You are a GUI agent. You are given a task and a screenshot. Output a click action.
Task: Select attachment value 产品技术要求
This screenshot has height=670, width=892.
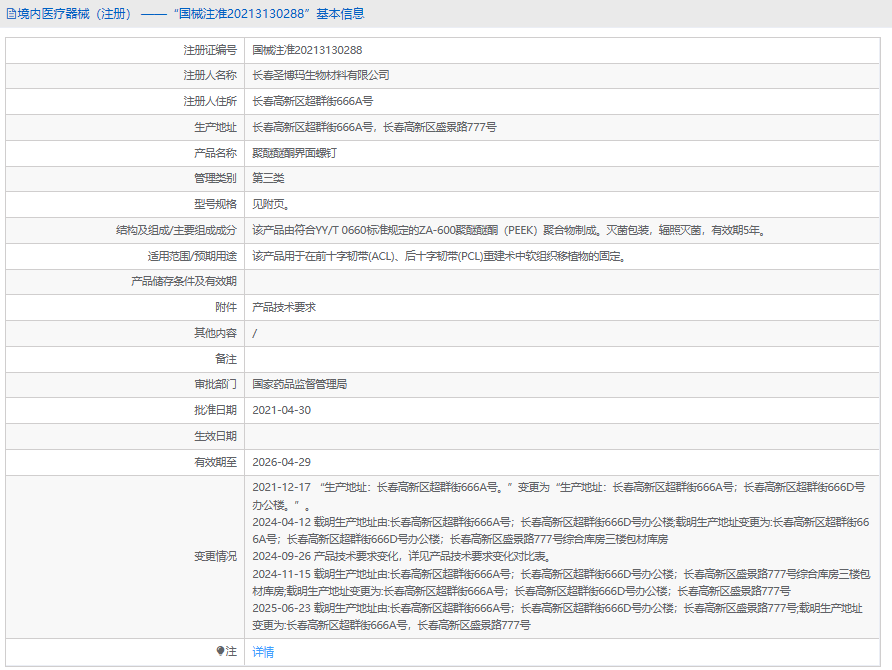coord(284,307)
